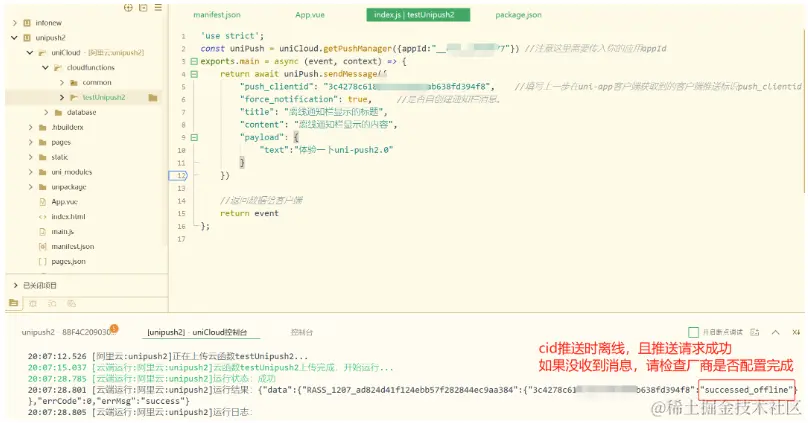
Task: Expand the pages folder chevron
Action: 30,142
